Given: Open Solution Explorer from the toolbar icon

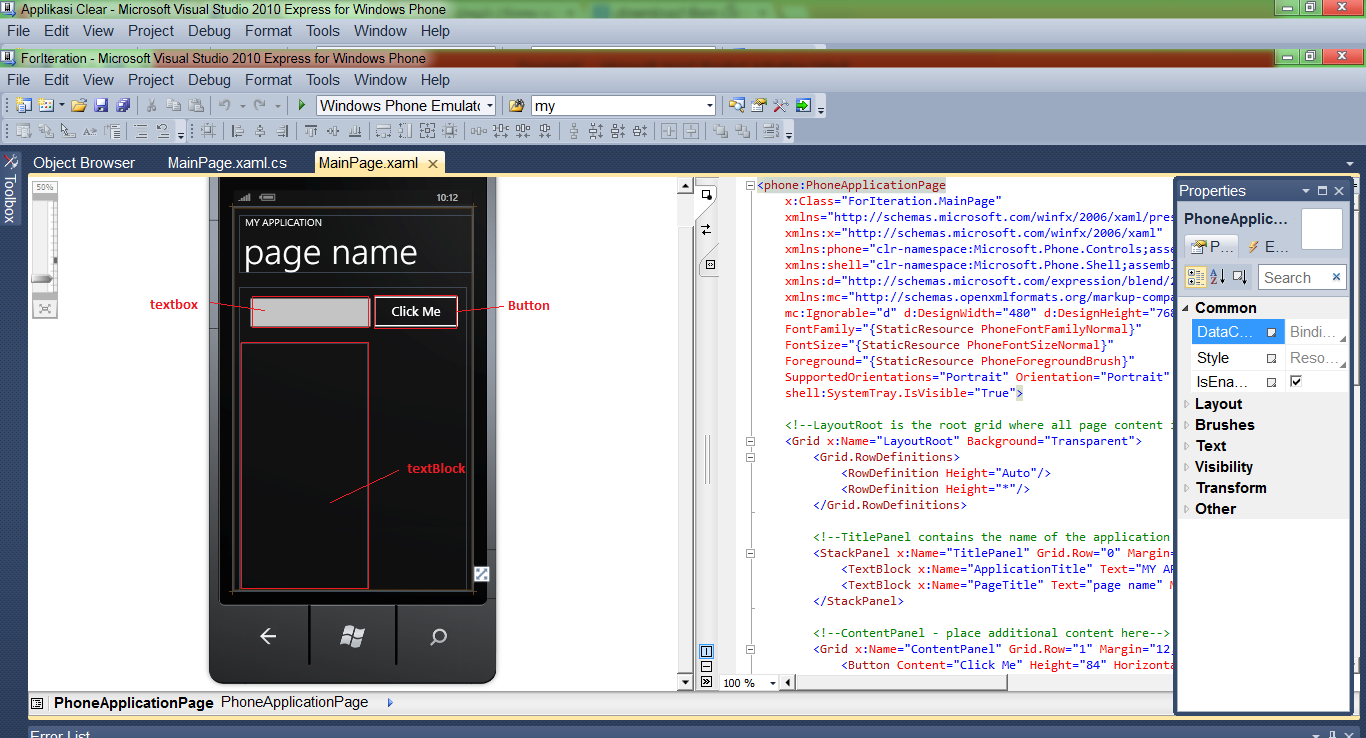Looking at the screenshot, I should [x=737, y=105].
